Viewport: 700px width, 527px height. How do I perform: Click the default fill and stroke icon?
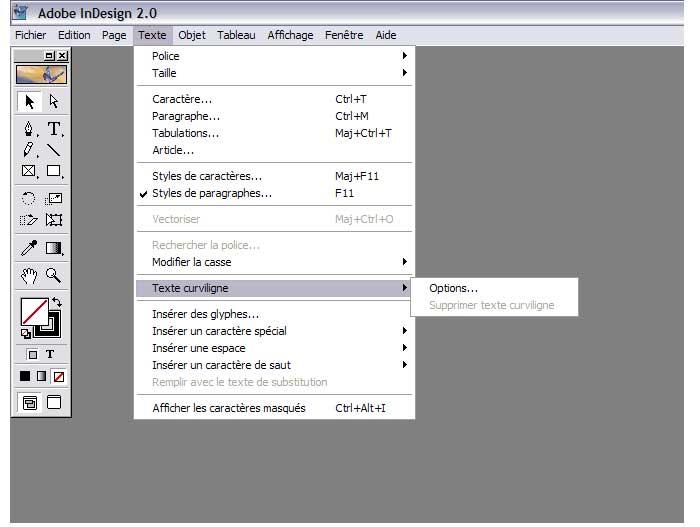[x=26, y=333]
